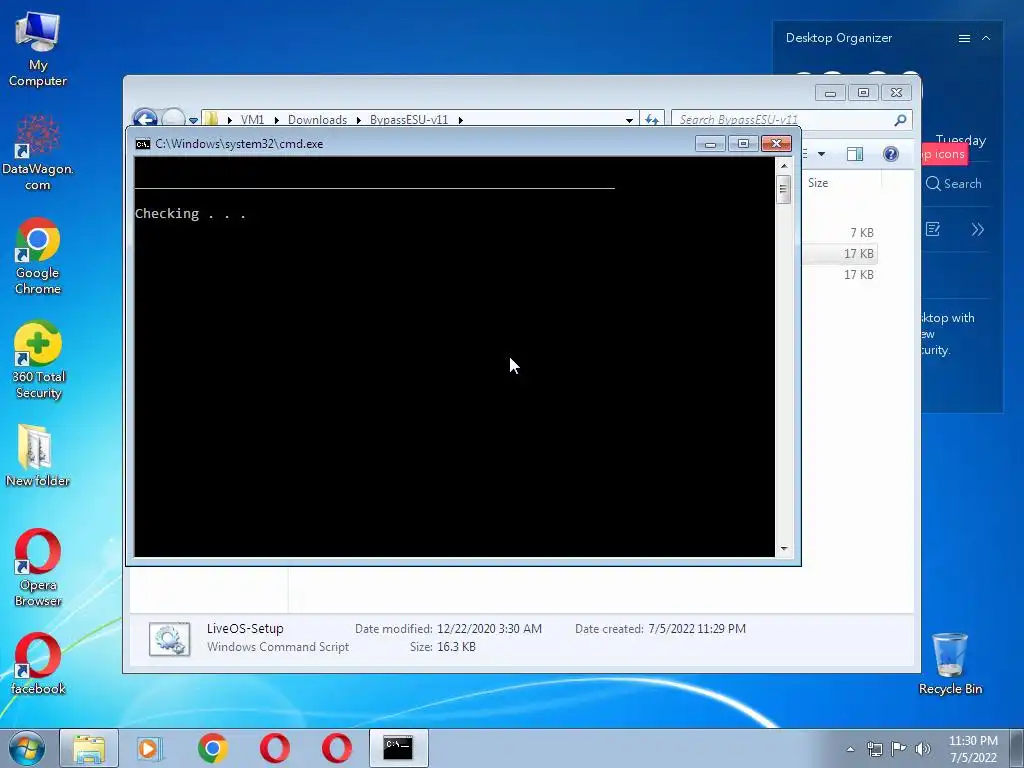Select BypassESU-v11 in the address path
Viewport: 1024px width, 768px height.
tap(409, 120)
